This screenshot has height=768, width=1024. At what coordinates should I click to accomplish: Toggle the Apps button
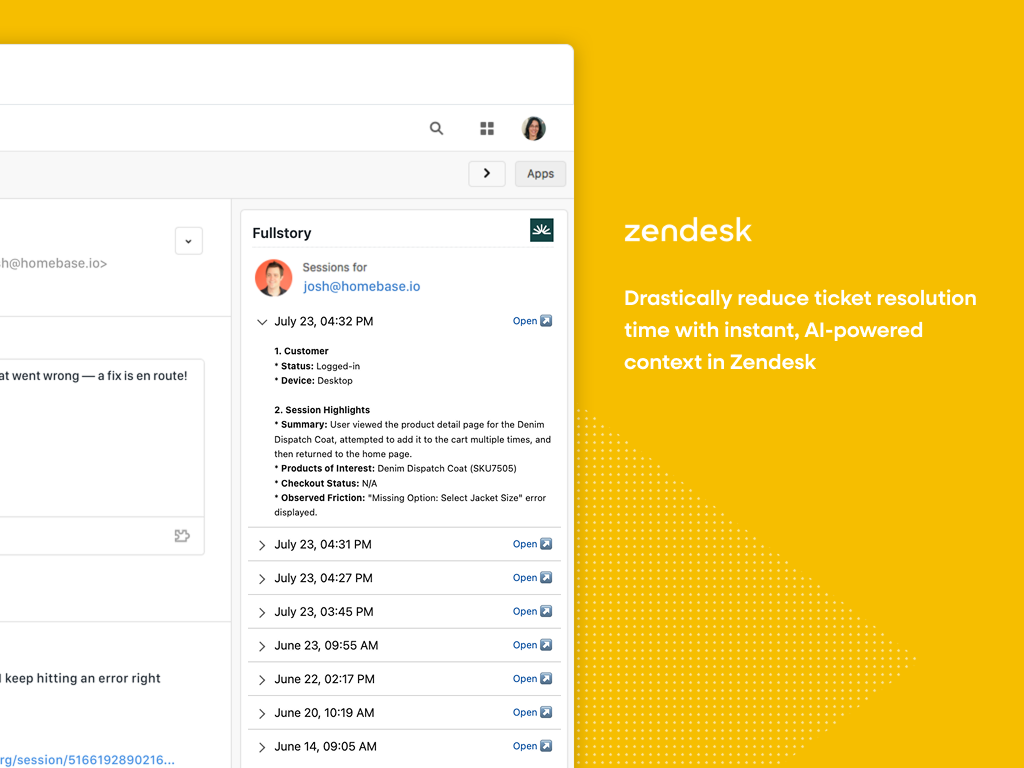coord(540,174)
